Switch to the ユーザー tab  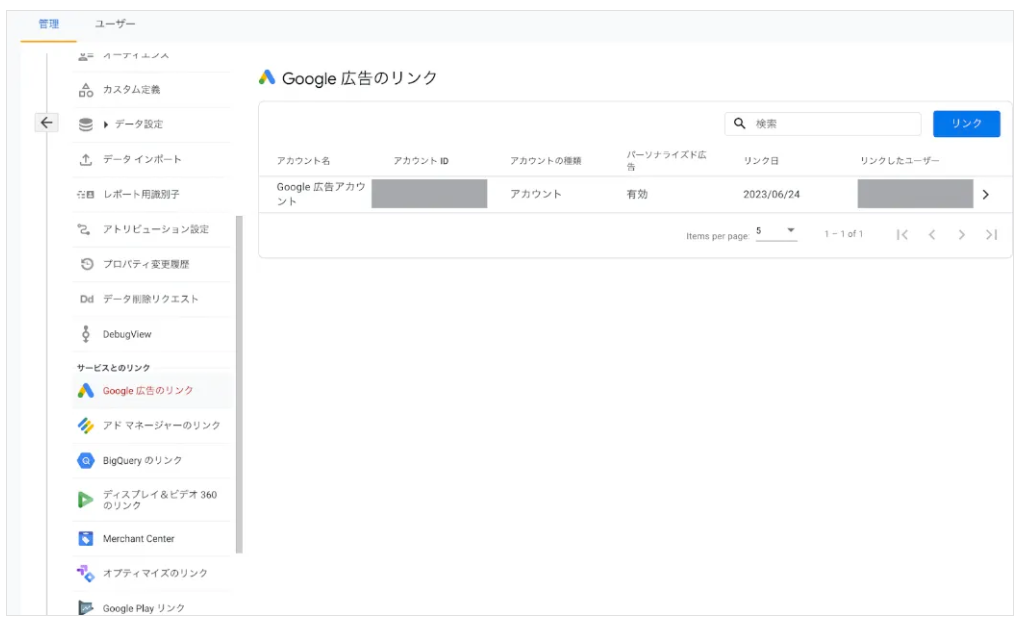pyautogui.click(x=115, y=24)
